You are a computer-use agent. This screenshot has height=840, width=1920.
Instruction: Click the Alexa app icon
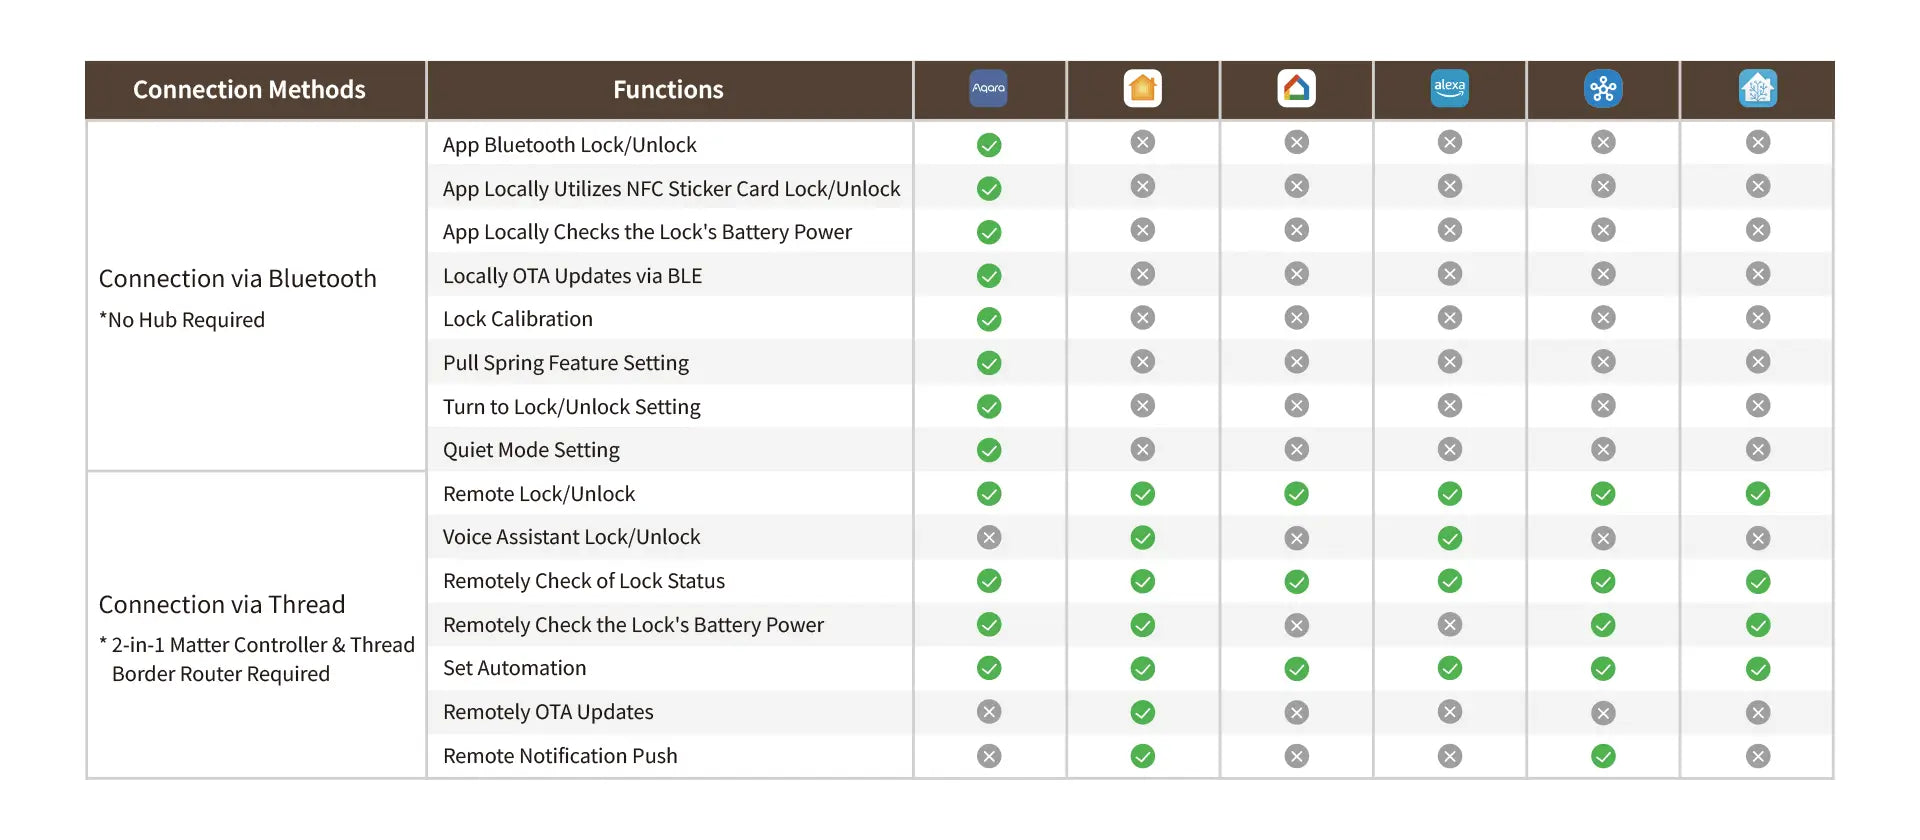(x=1449, y=88)
